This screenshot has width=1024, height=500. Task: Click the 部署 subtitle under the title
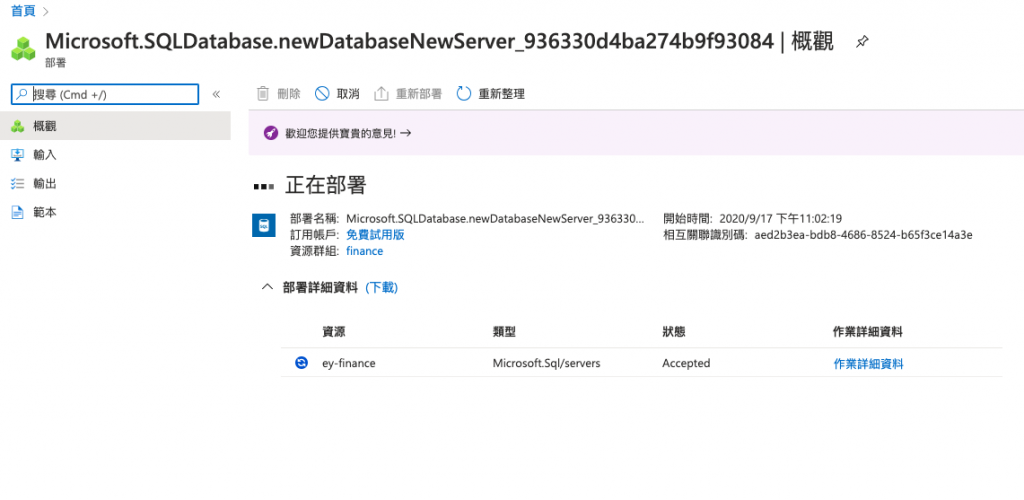(55, 64)
